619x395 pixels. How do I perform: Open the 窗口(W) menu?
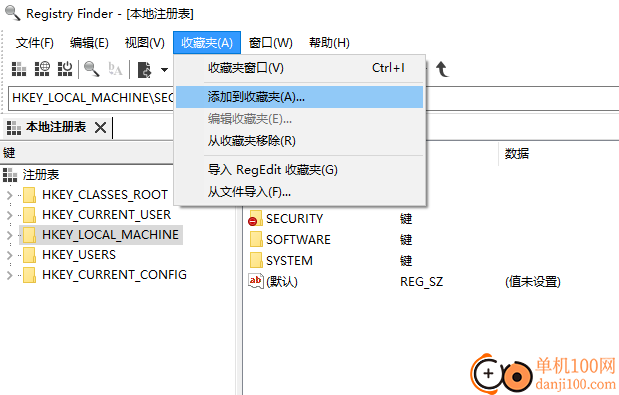coord(271,43)
